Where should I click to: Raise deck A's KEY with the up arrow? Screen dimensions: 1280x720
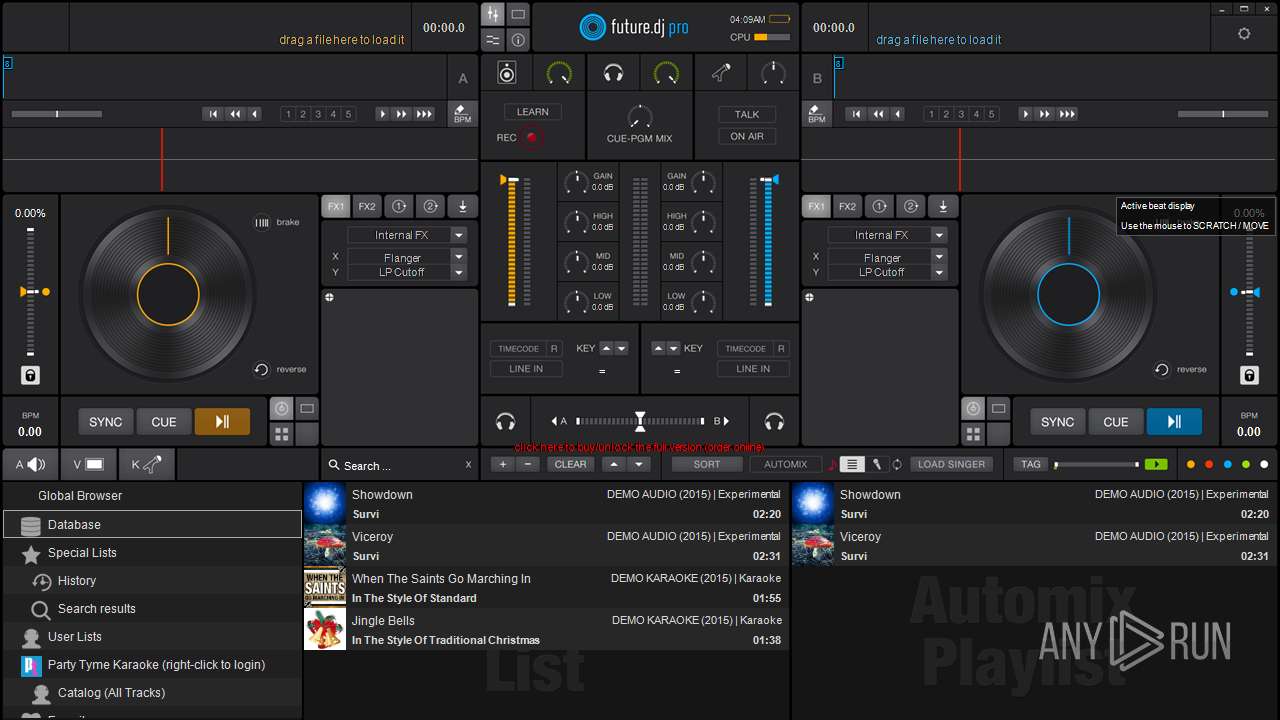click(x=606, y=348)
